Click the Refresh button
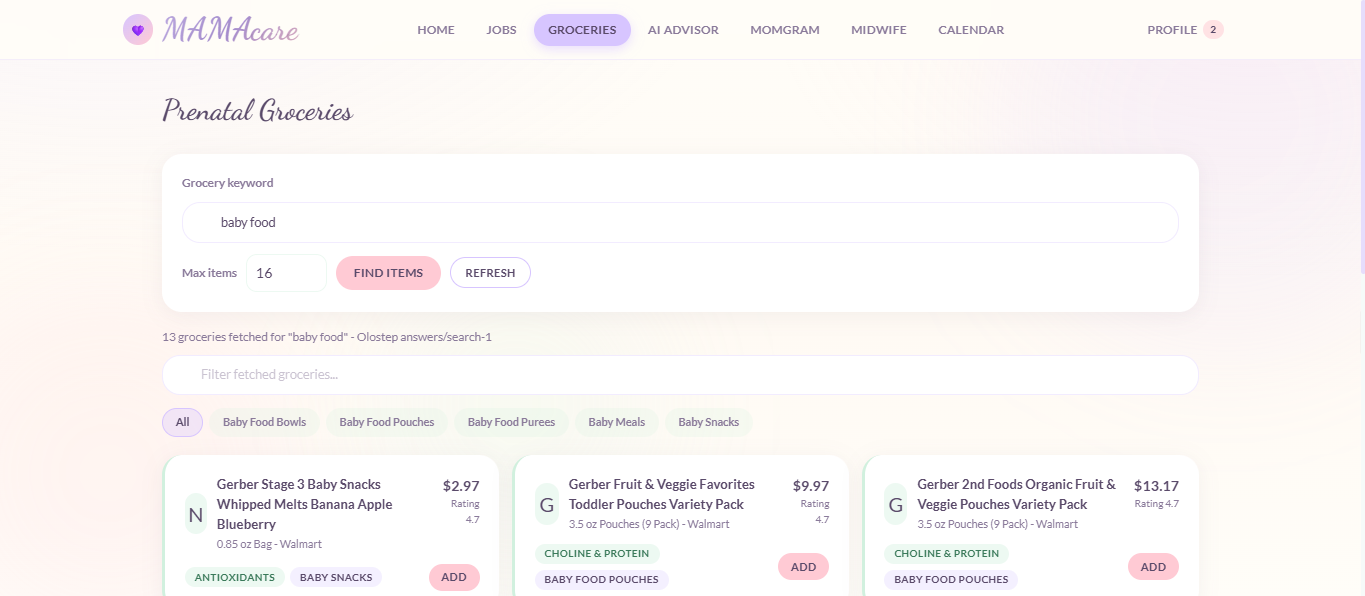This screenshot has height=596, width=1365. (490, 273)
